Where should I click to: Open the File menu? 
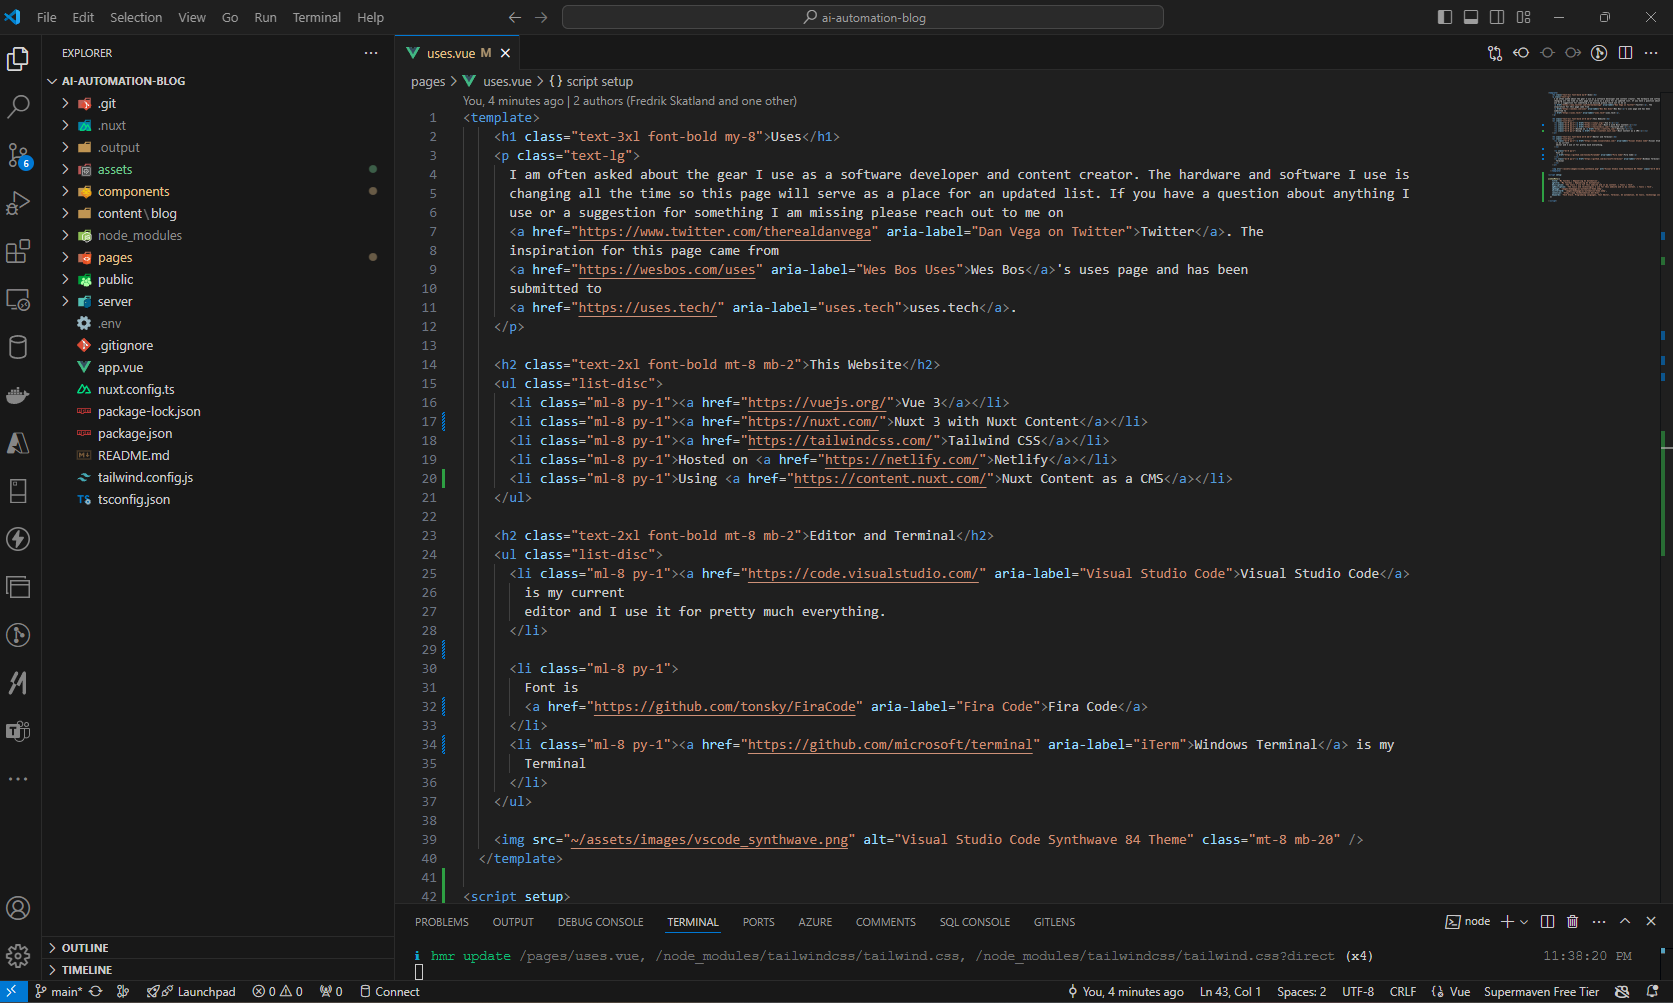46,17
